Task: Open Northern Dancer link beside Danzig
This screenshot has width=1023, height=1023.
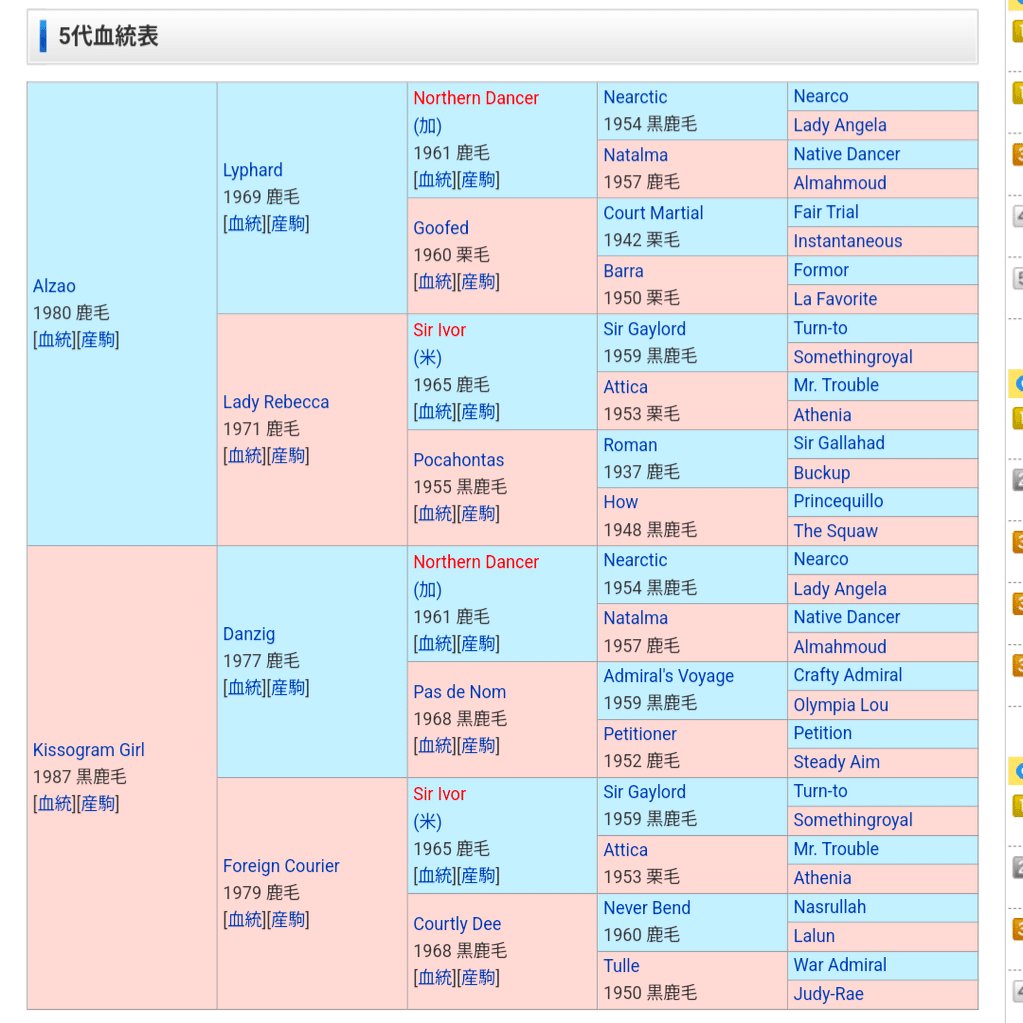Action: [476, 562]
